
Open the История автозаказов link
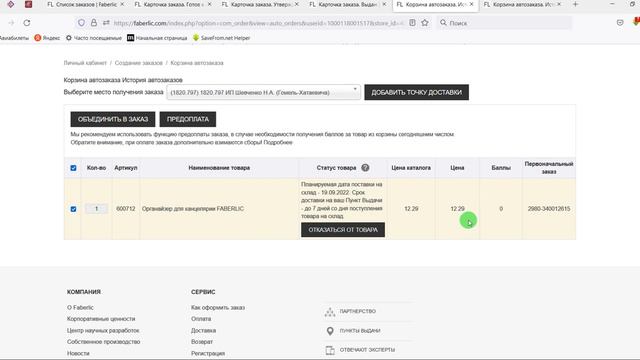pyautogui.click(x=152, y=80)
